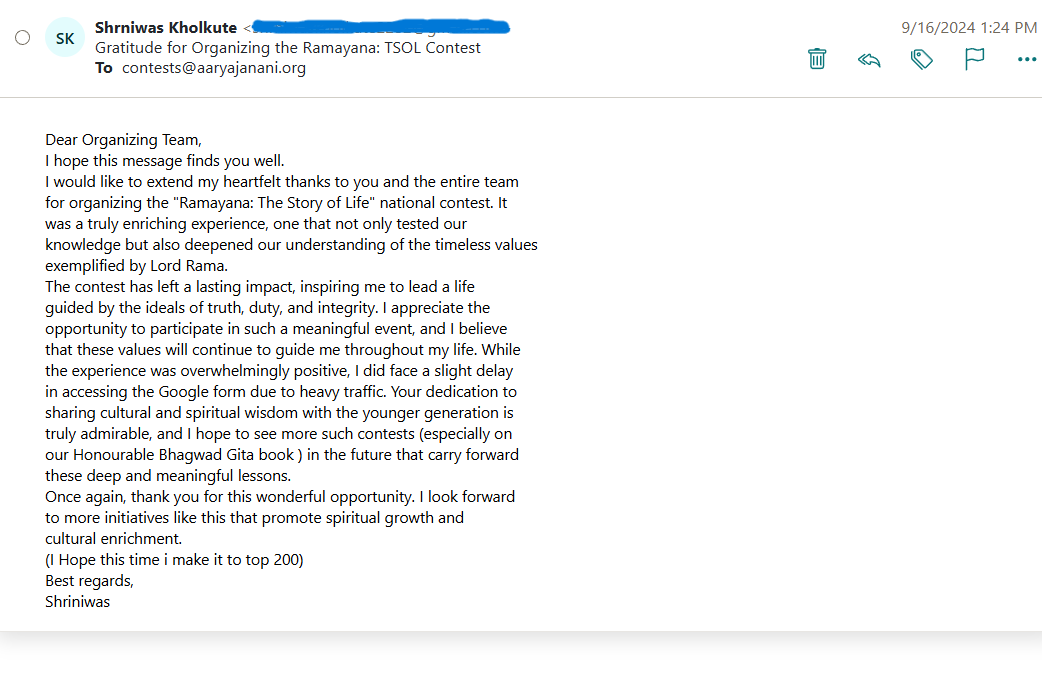
Task: Open the three-dot more actions menu
Action: click(1027, 59)
